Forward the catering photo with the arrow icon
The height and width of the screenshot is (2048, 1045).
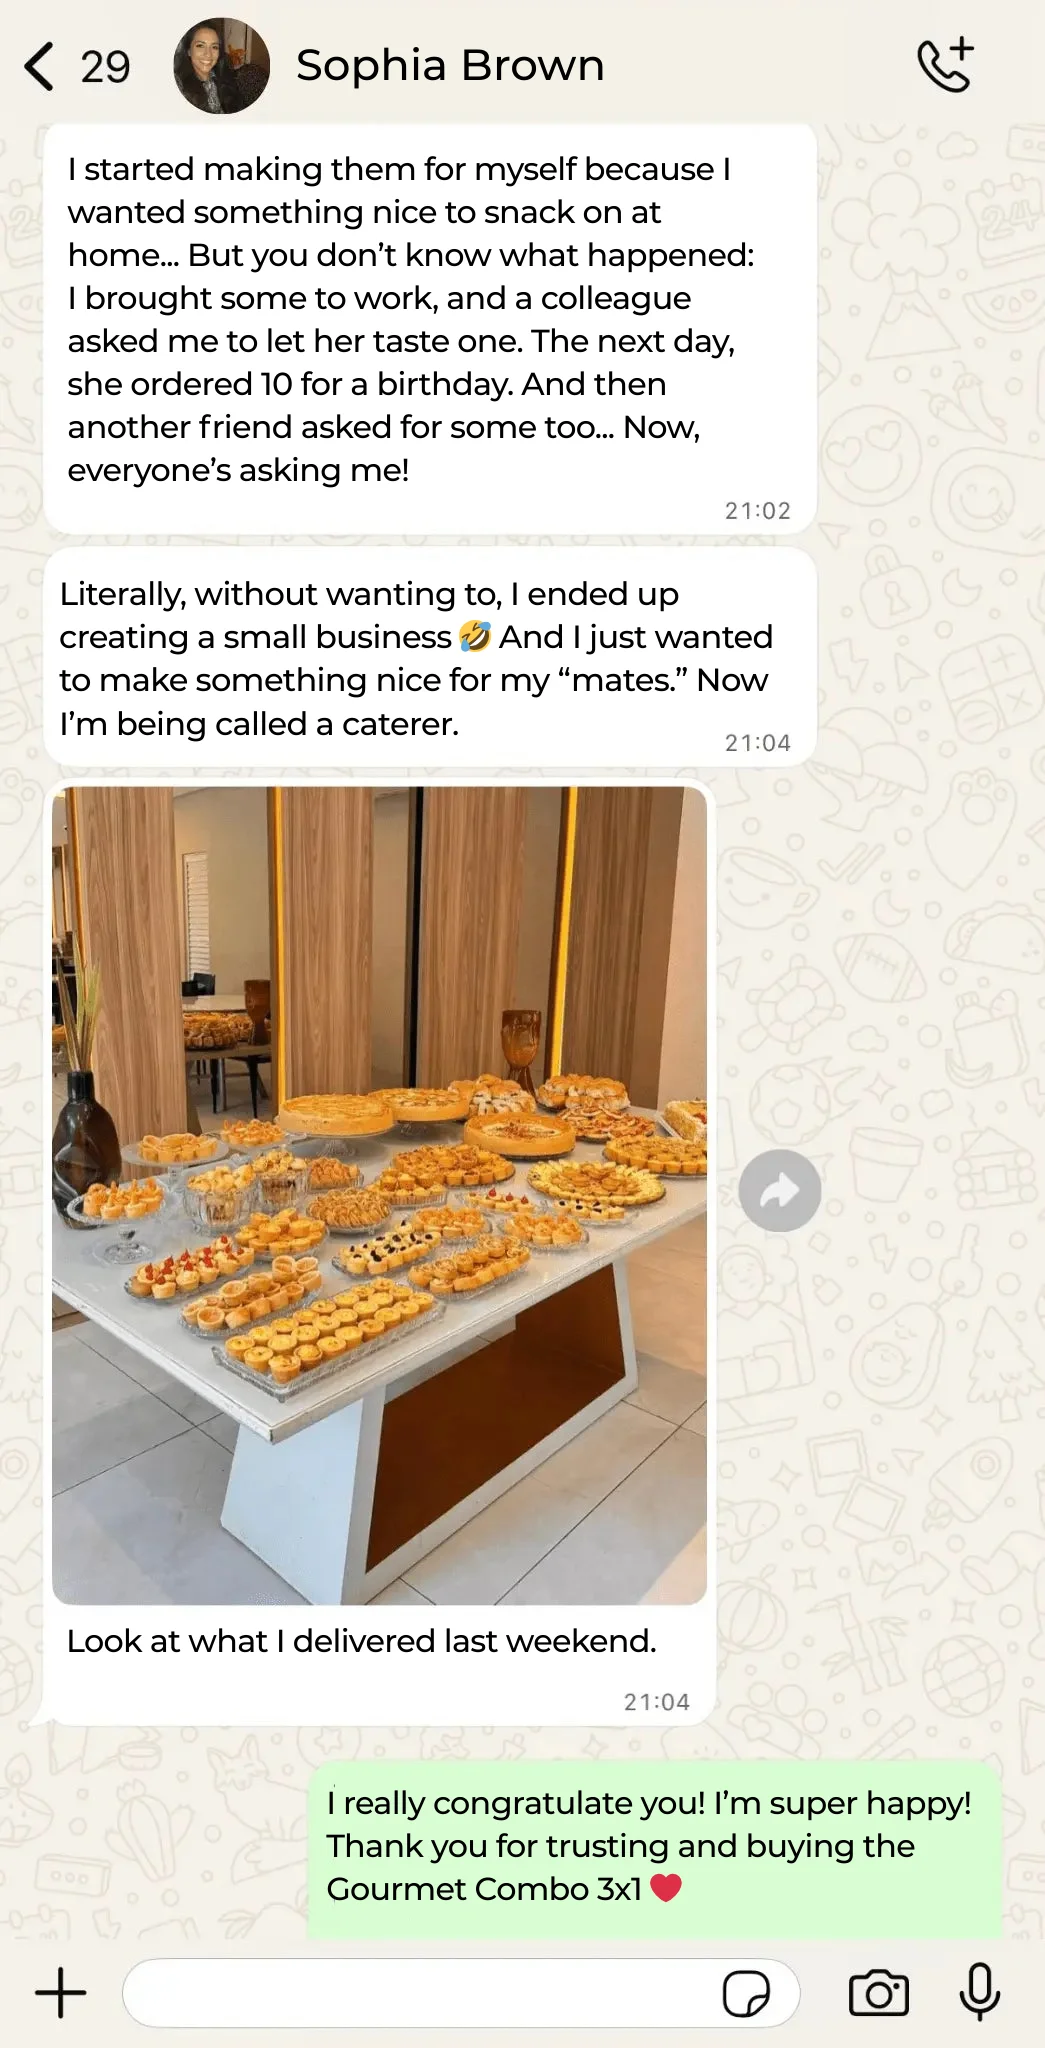[780, 1190]
